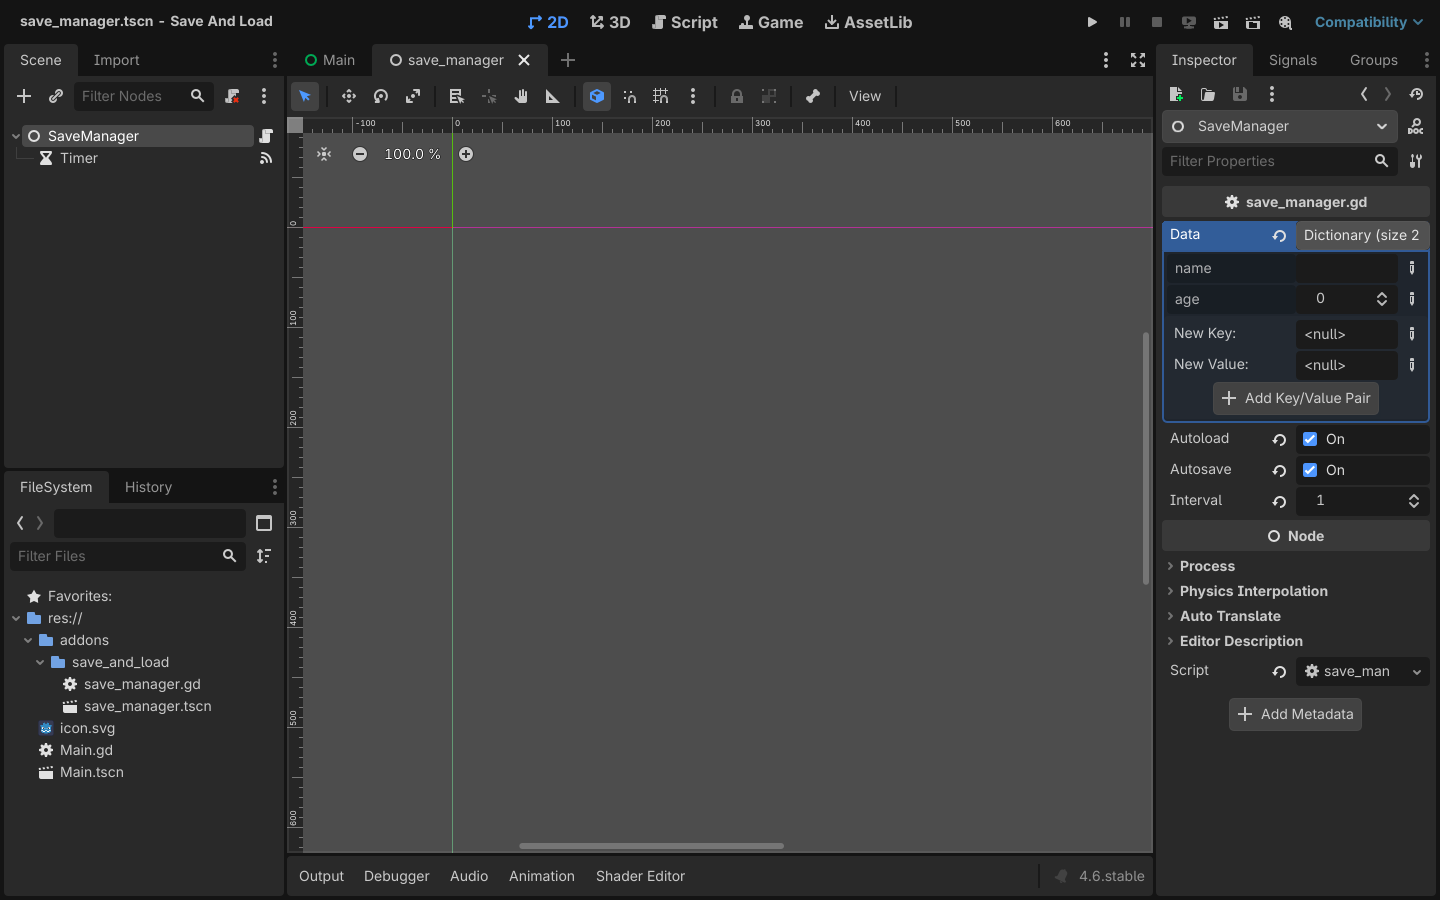This screenshot has width=1440, height=900.
Task: Switch to the Import tab
Action: click(117, 60)
